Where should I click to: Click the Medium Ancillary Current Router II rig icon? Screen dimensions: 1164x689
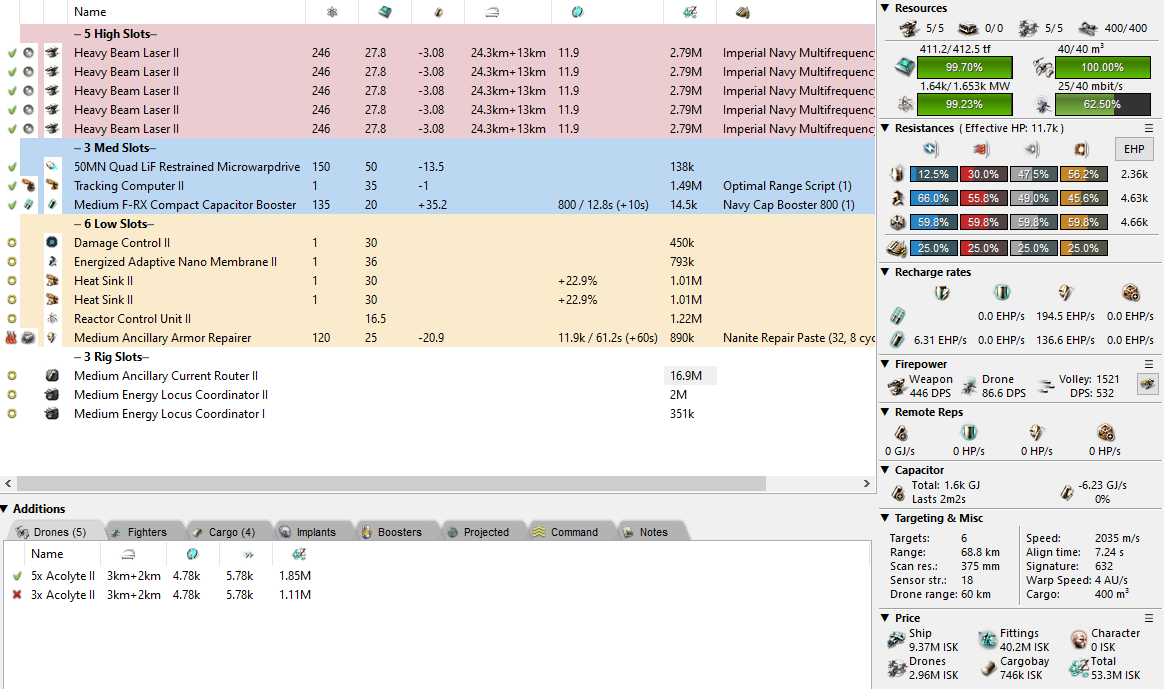(x=52, y=376)
